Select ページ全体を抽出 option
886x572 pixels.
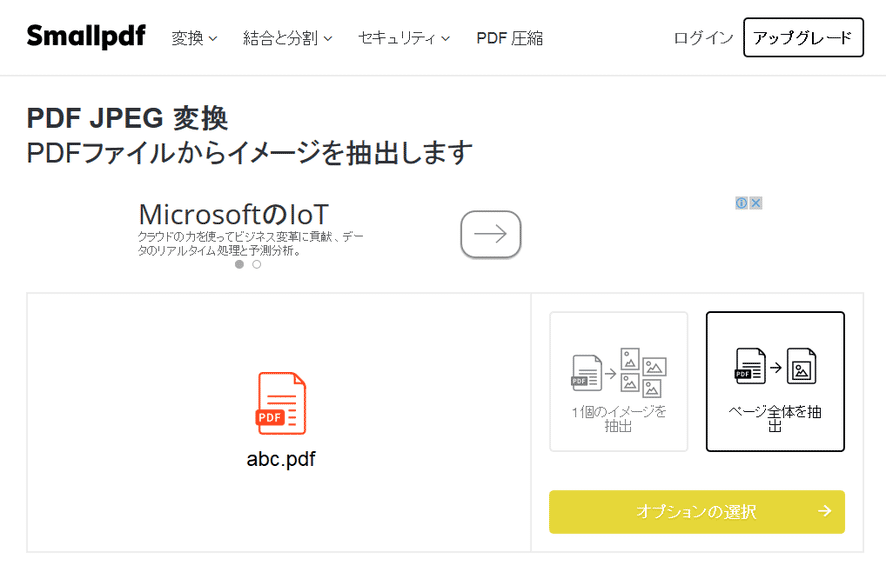pos(775,382)
